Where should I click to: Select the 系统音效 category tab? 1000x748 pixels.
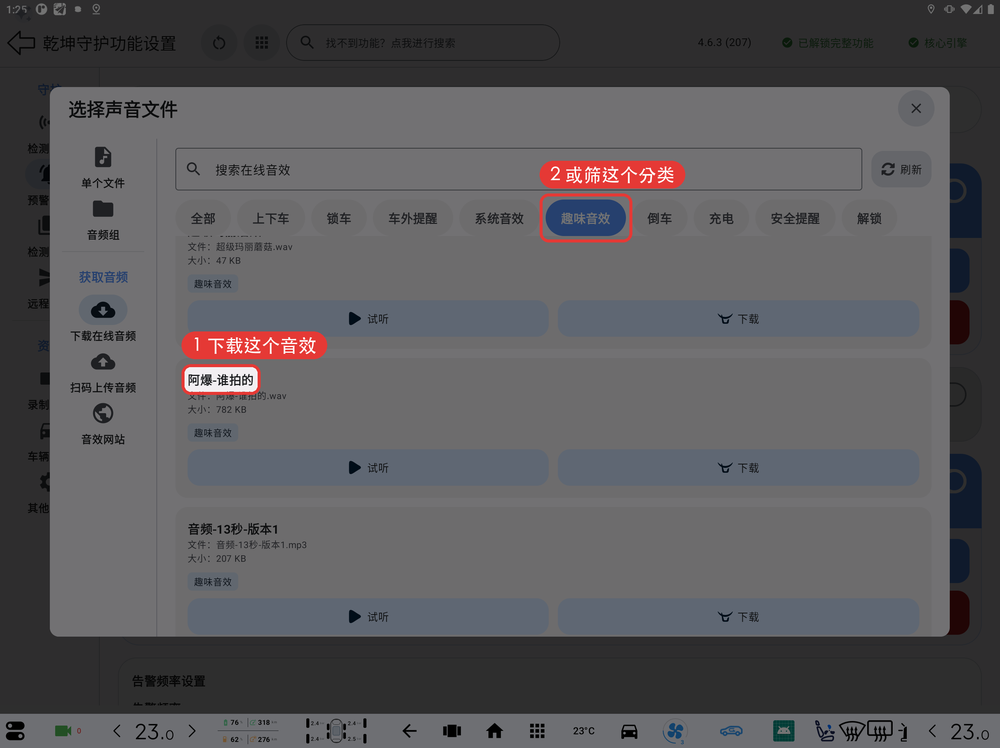click(499, 219)
